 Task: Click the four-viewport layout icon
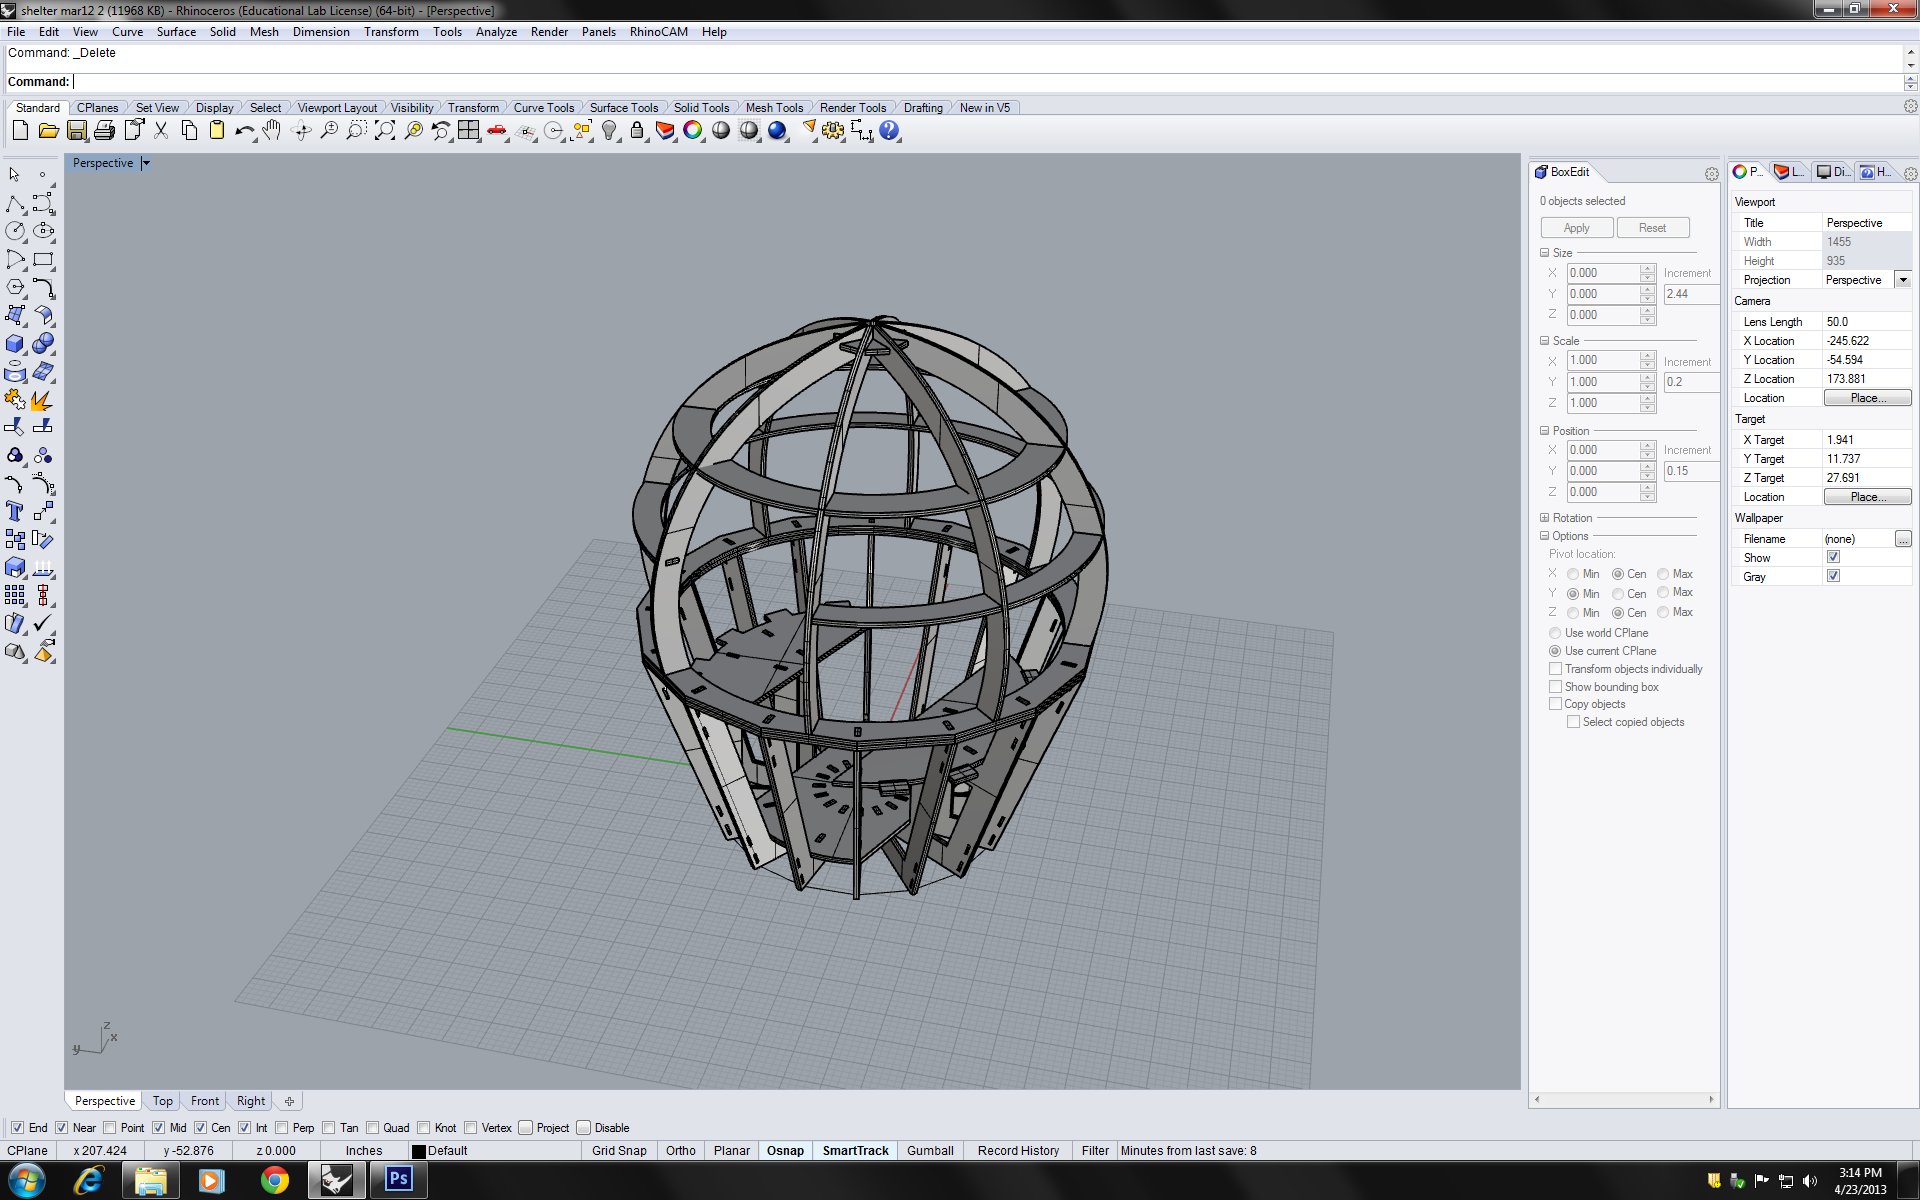tap(468, 131)
